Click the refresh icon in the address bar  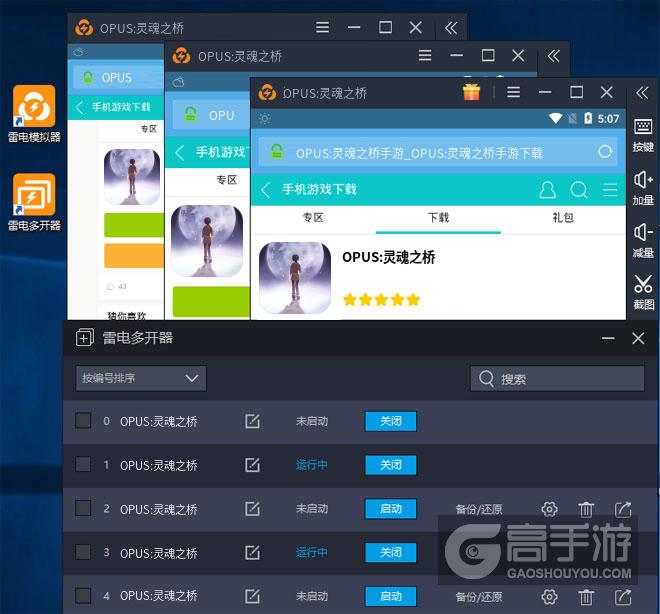(605, 152)
